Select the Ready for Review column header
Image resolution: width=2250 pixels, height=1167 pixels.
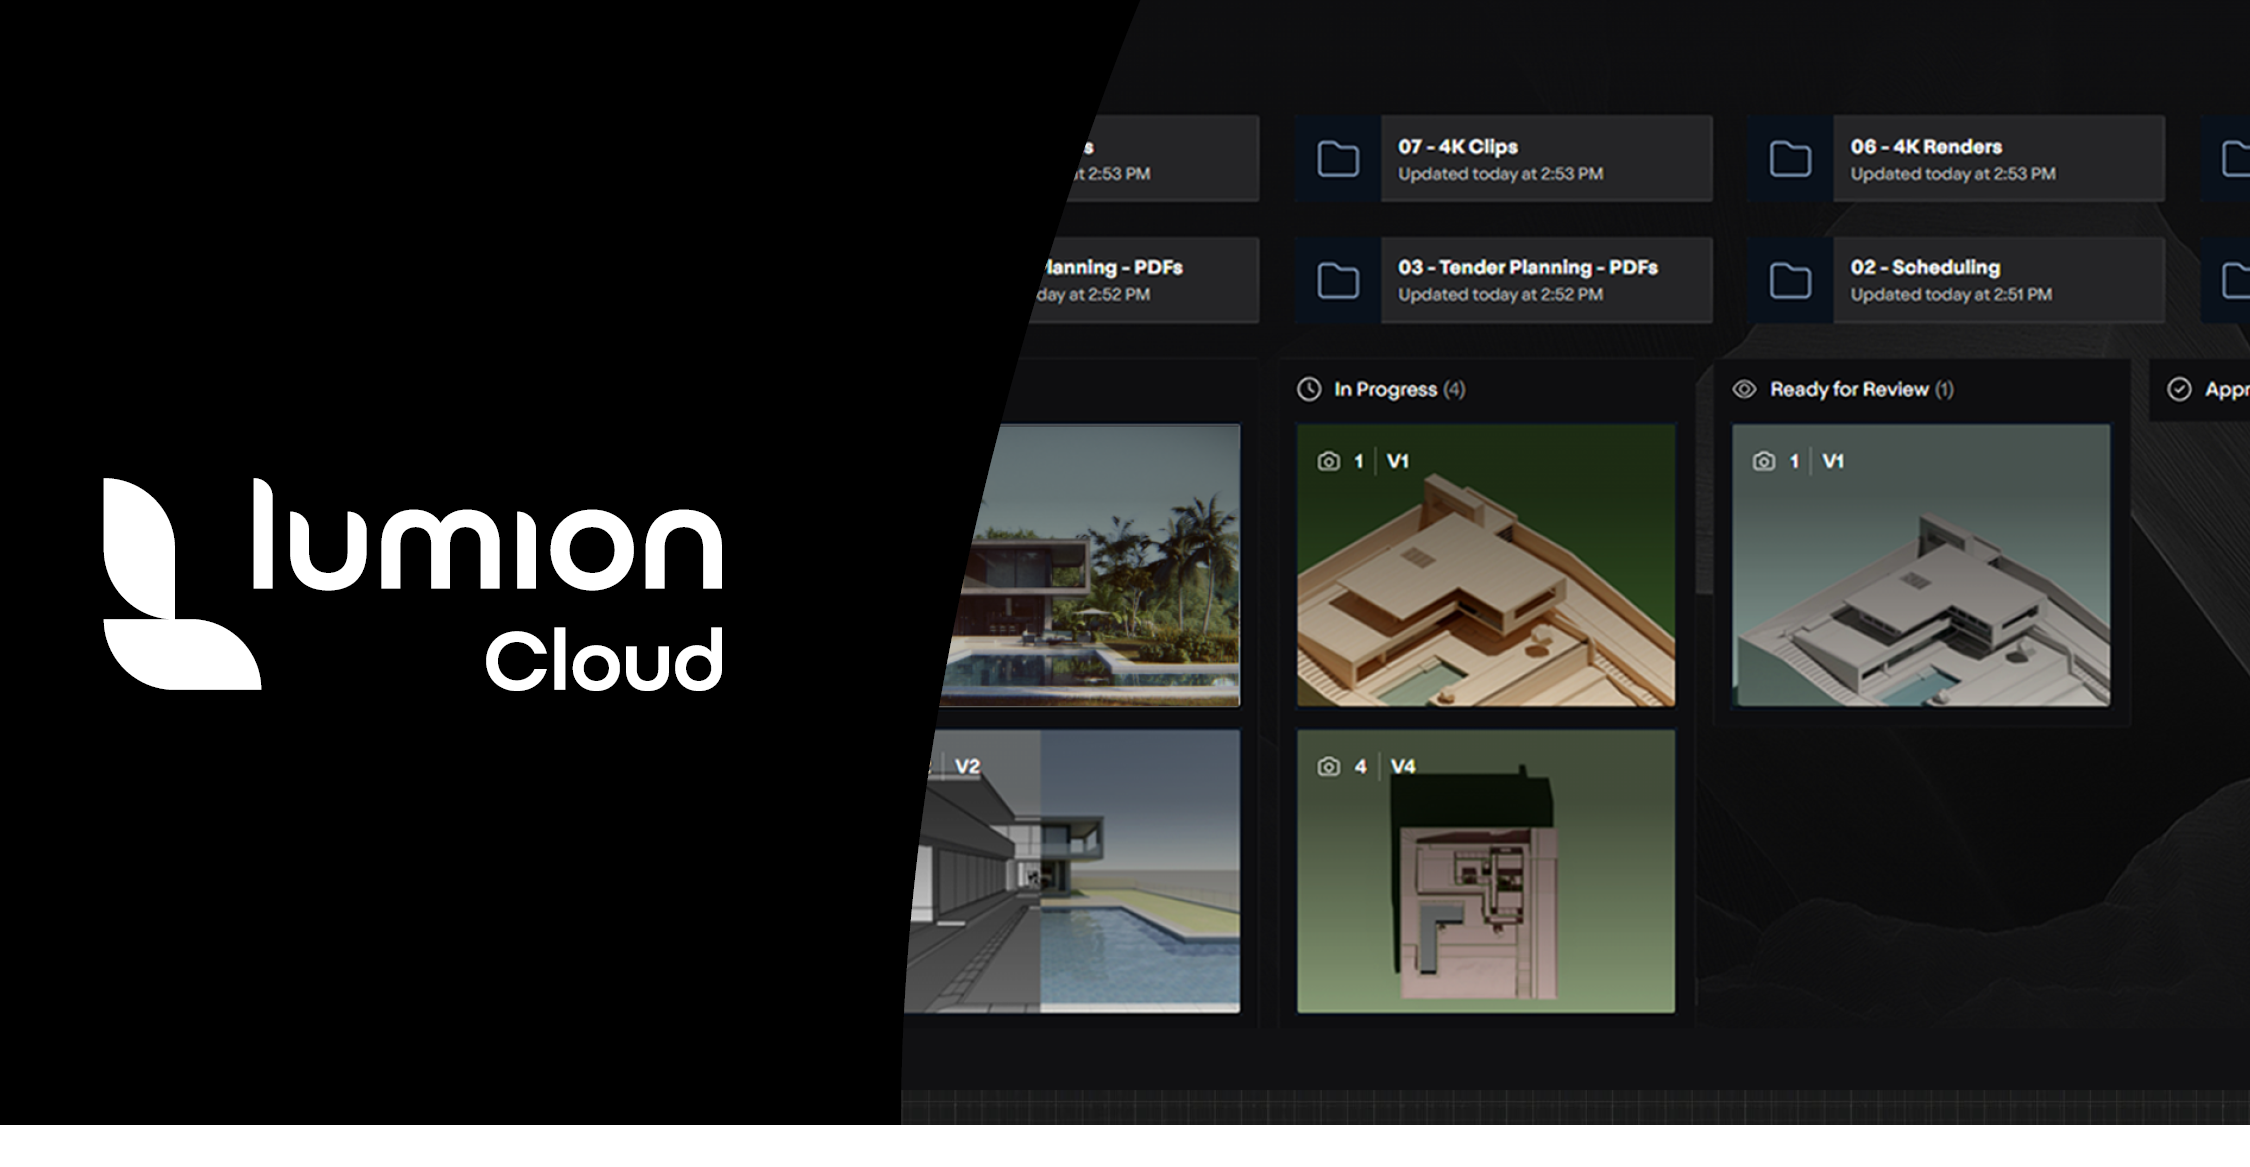pos(1849,389)
